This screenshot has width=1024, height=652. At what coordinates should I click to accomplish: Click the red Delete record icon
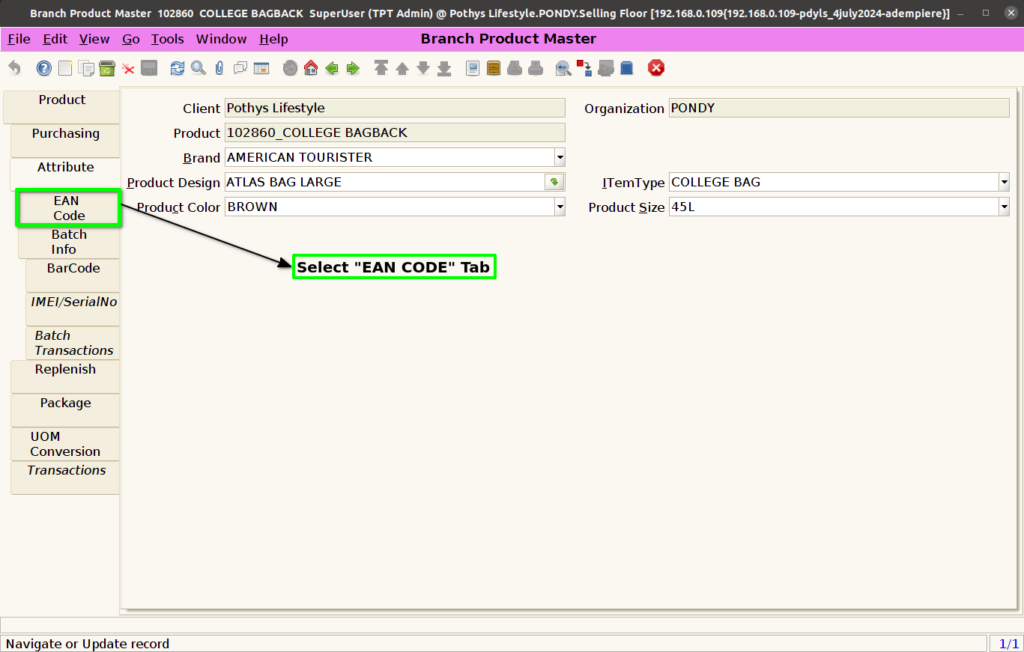129,69
